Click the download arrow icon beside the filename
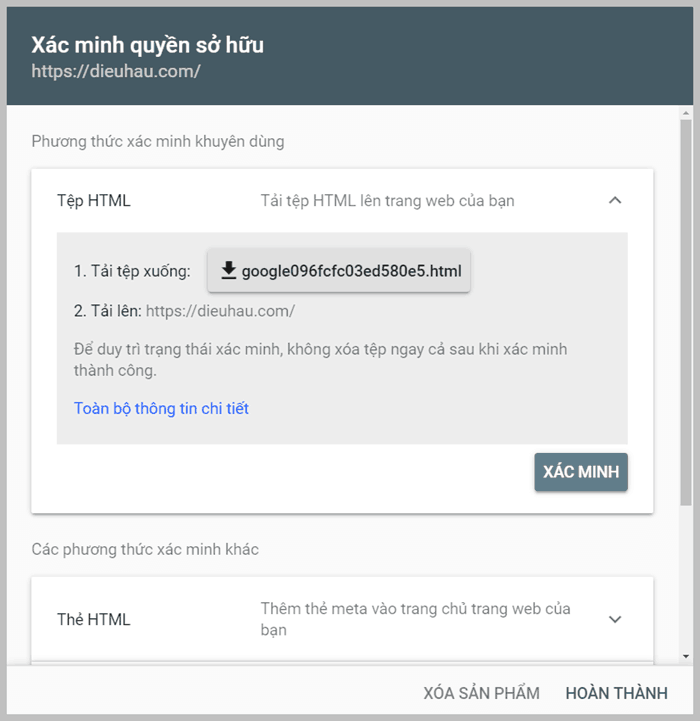This screenshot has height=721, width=700. 229,270
